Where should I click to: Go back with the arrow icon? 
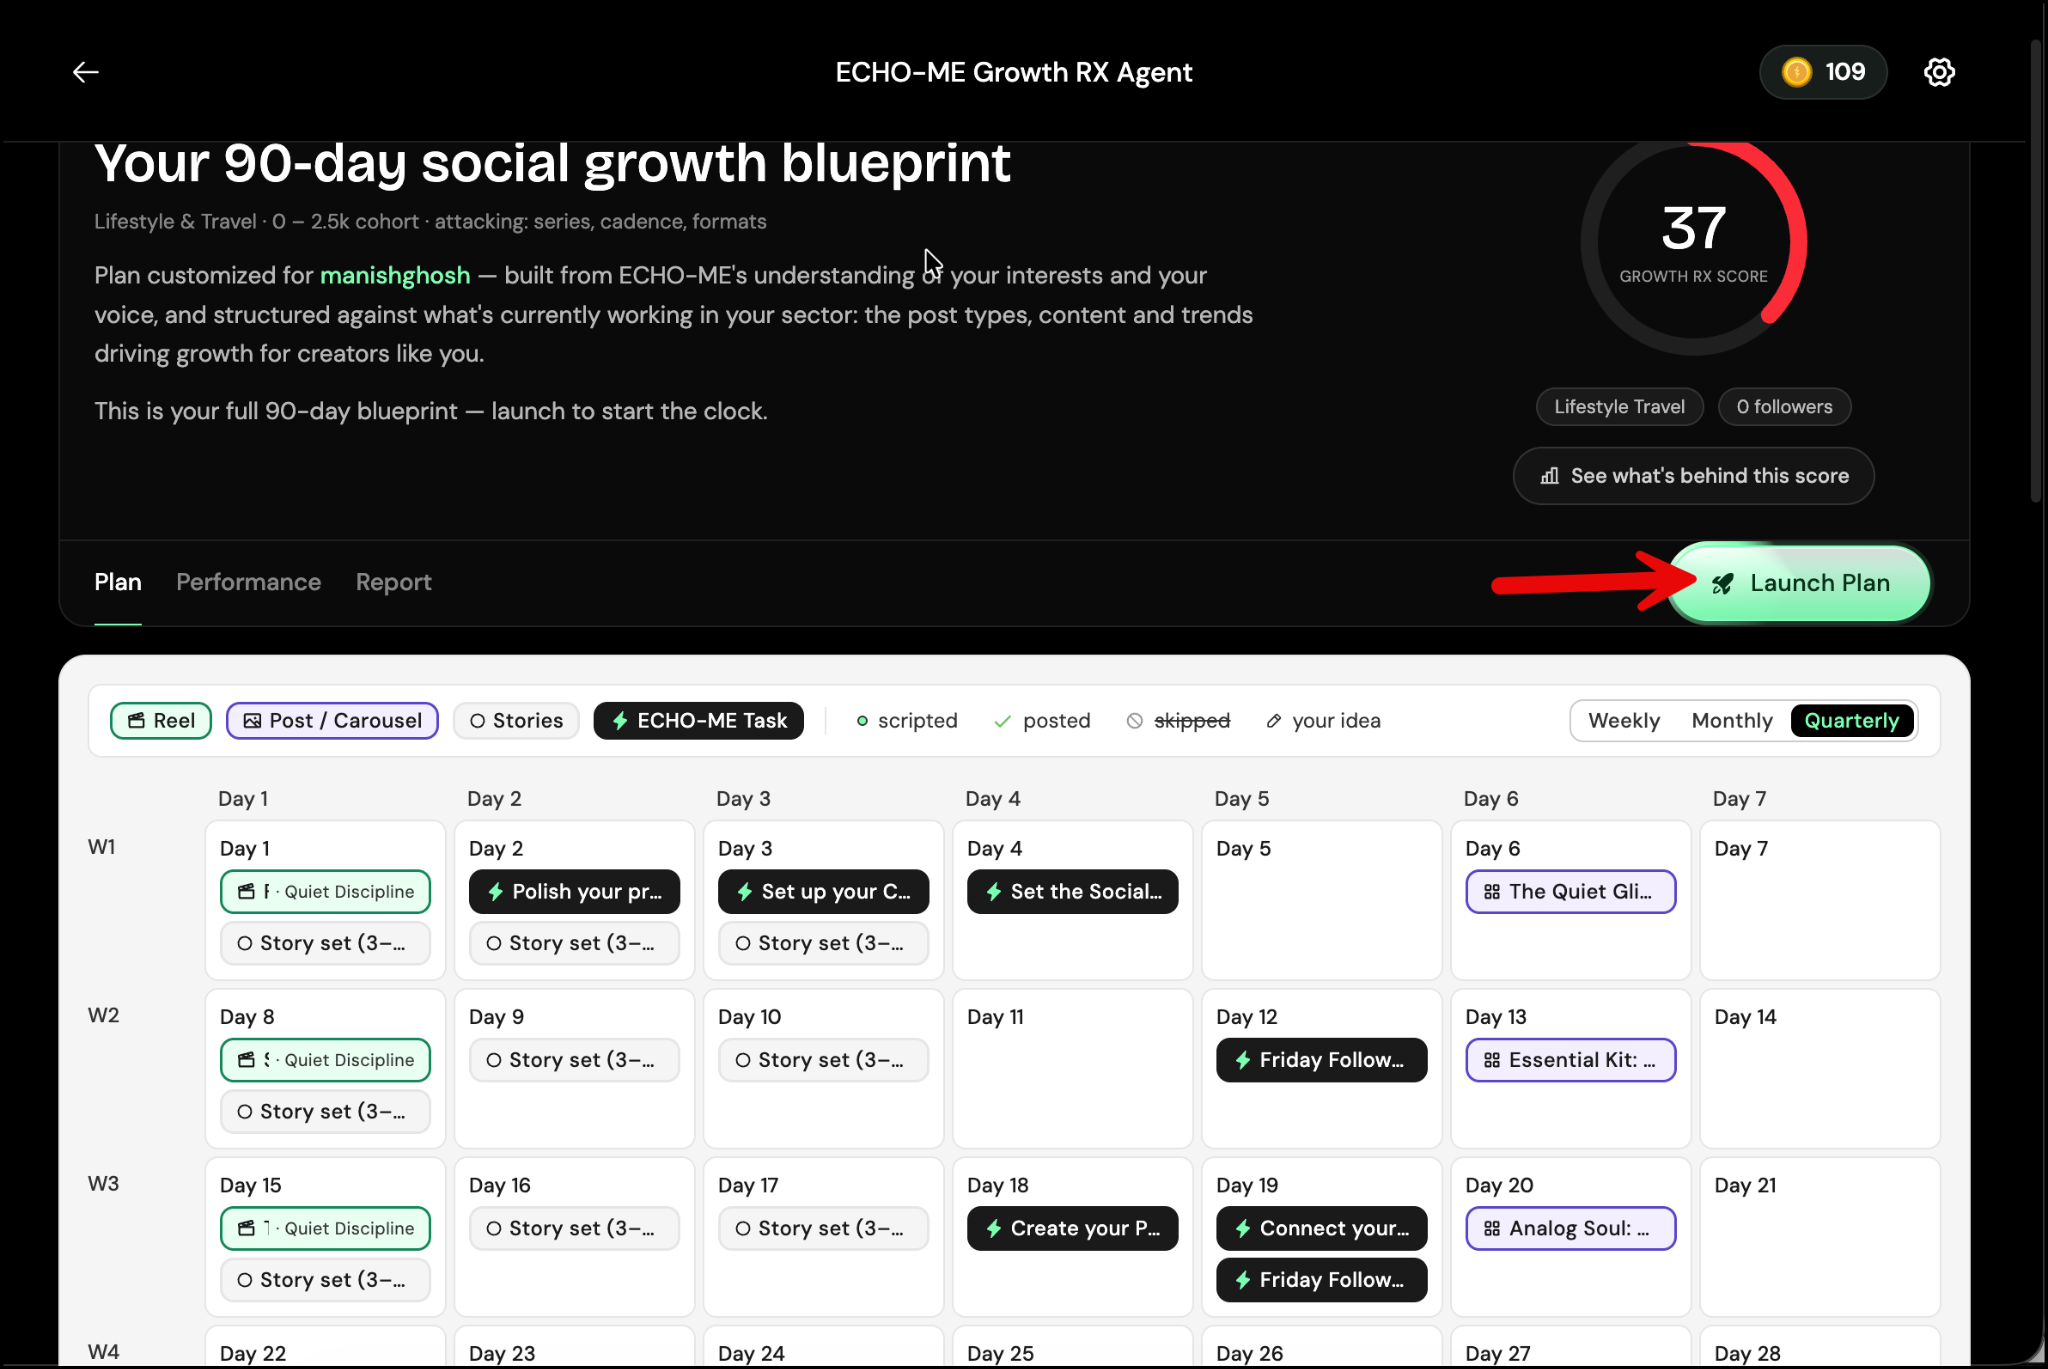pyautogui.click(x=86, y=72)
